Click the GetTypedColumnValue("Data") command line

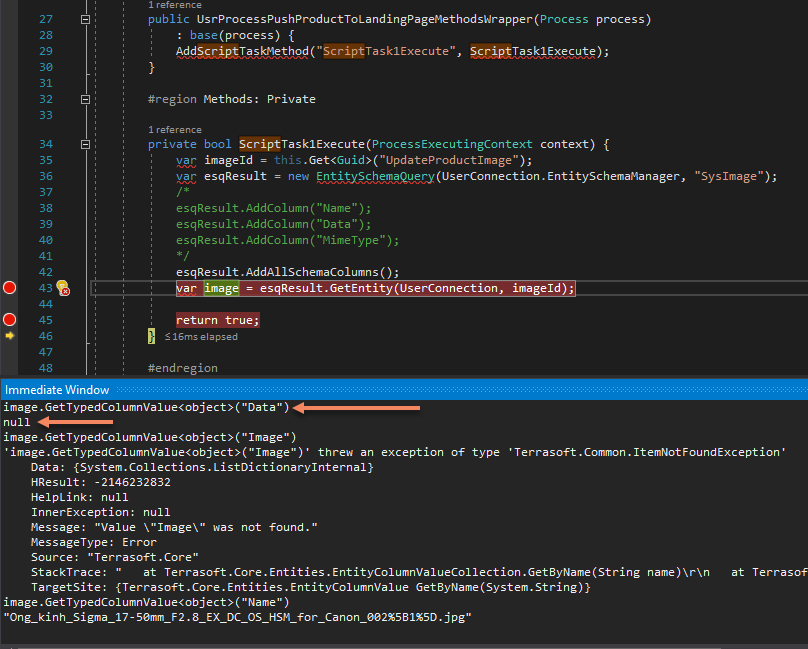click(x=146, y=407)
